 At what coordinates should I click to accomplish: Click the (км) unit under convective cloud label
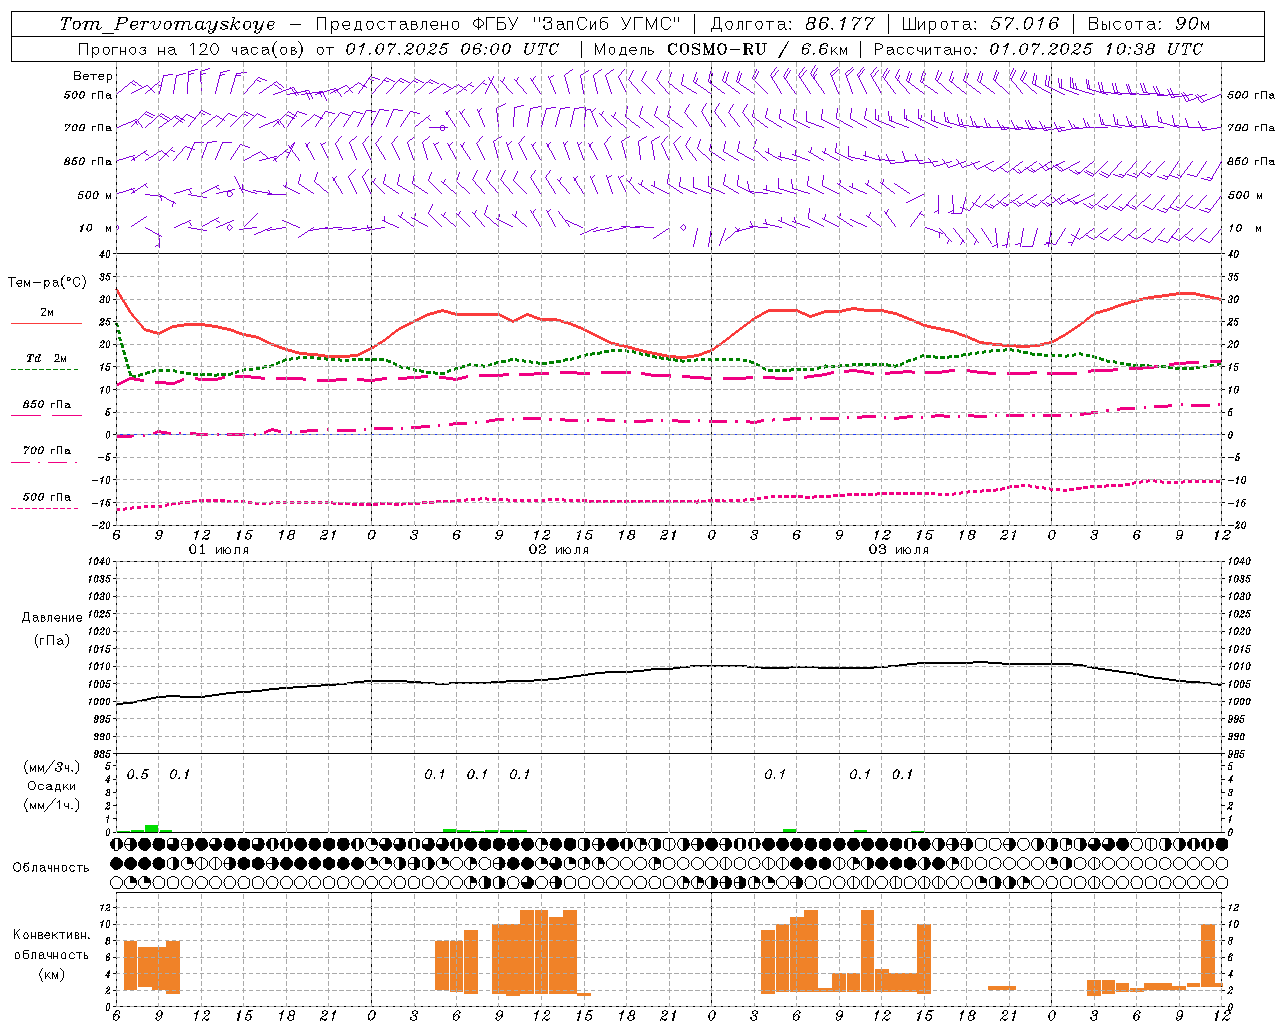pos(51,974)
